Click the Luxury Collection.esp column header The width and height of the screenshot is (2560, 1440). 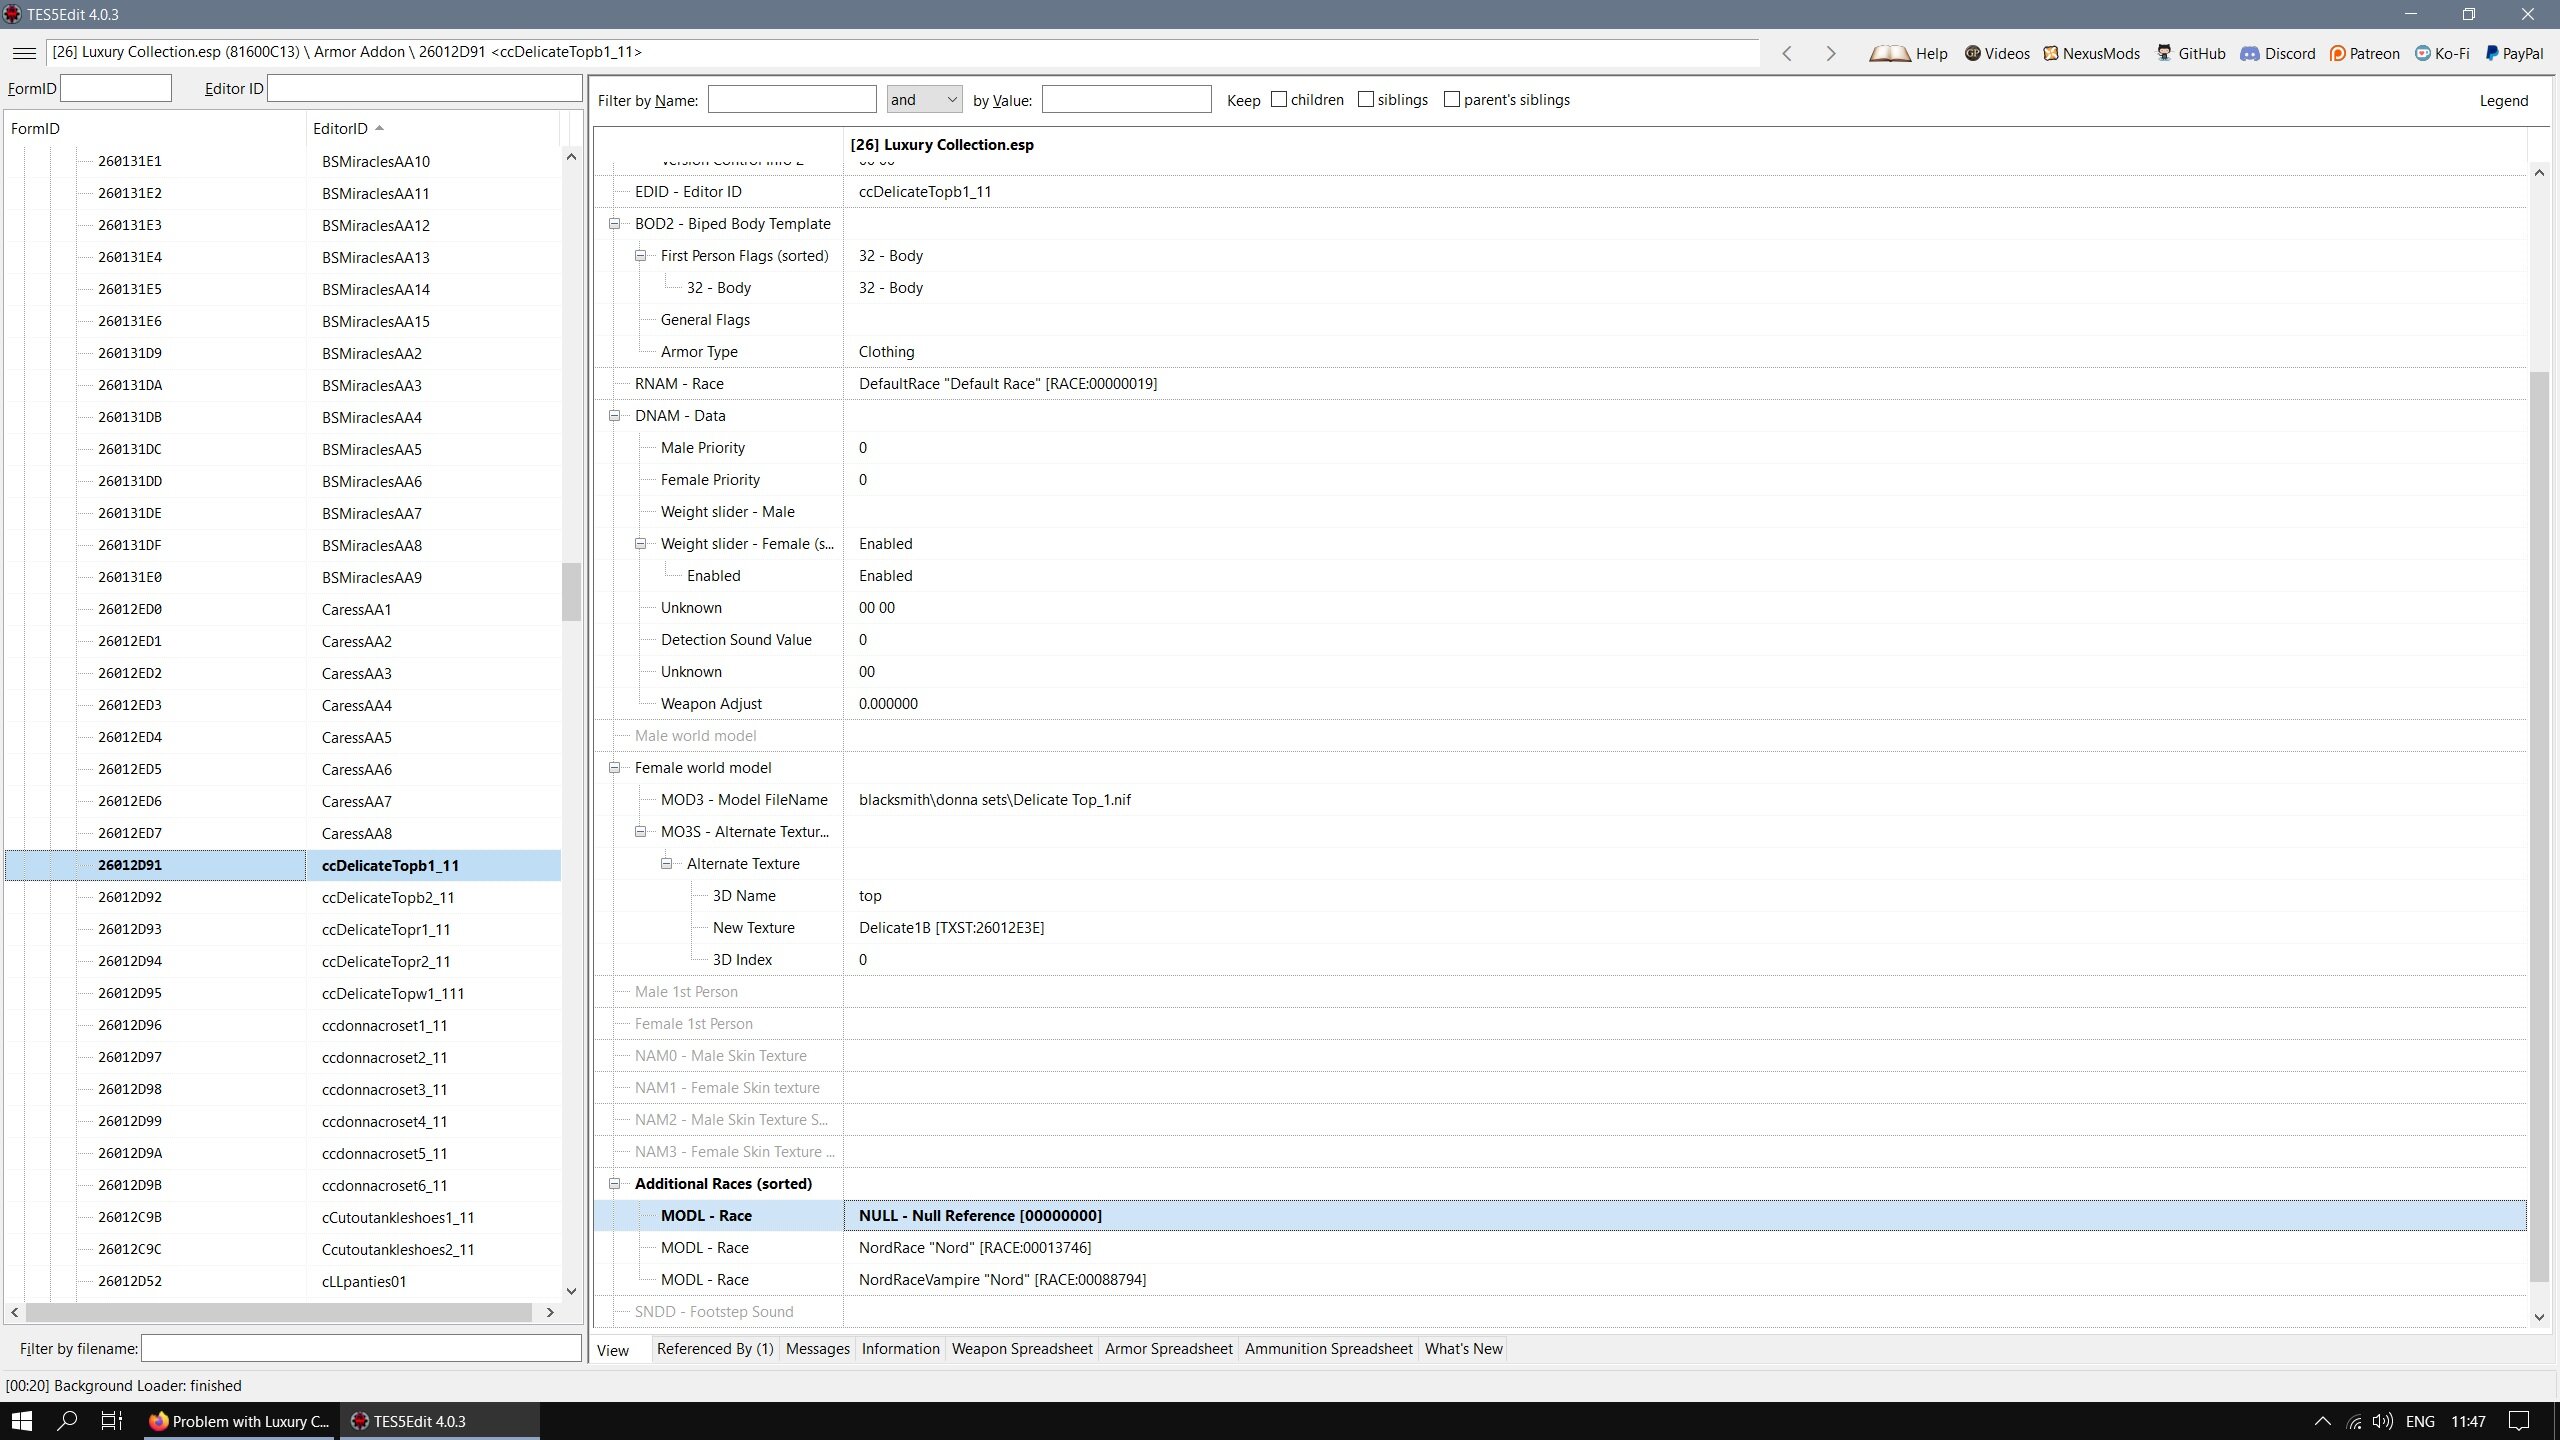click(x=1684, y=145)
